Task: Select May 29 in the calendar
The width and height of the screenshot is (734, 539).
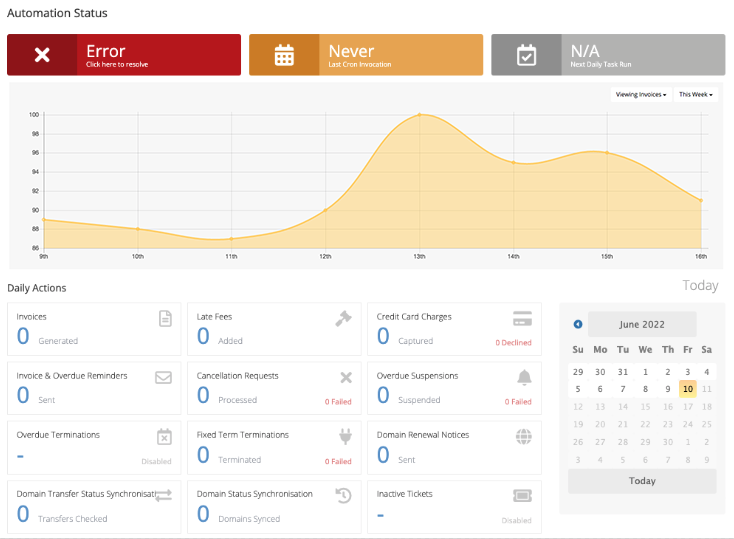Action: [x=578, y=372]
